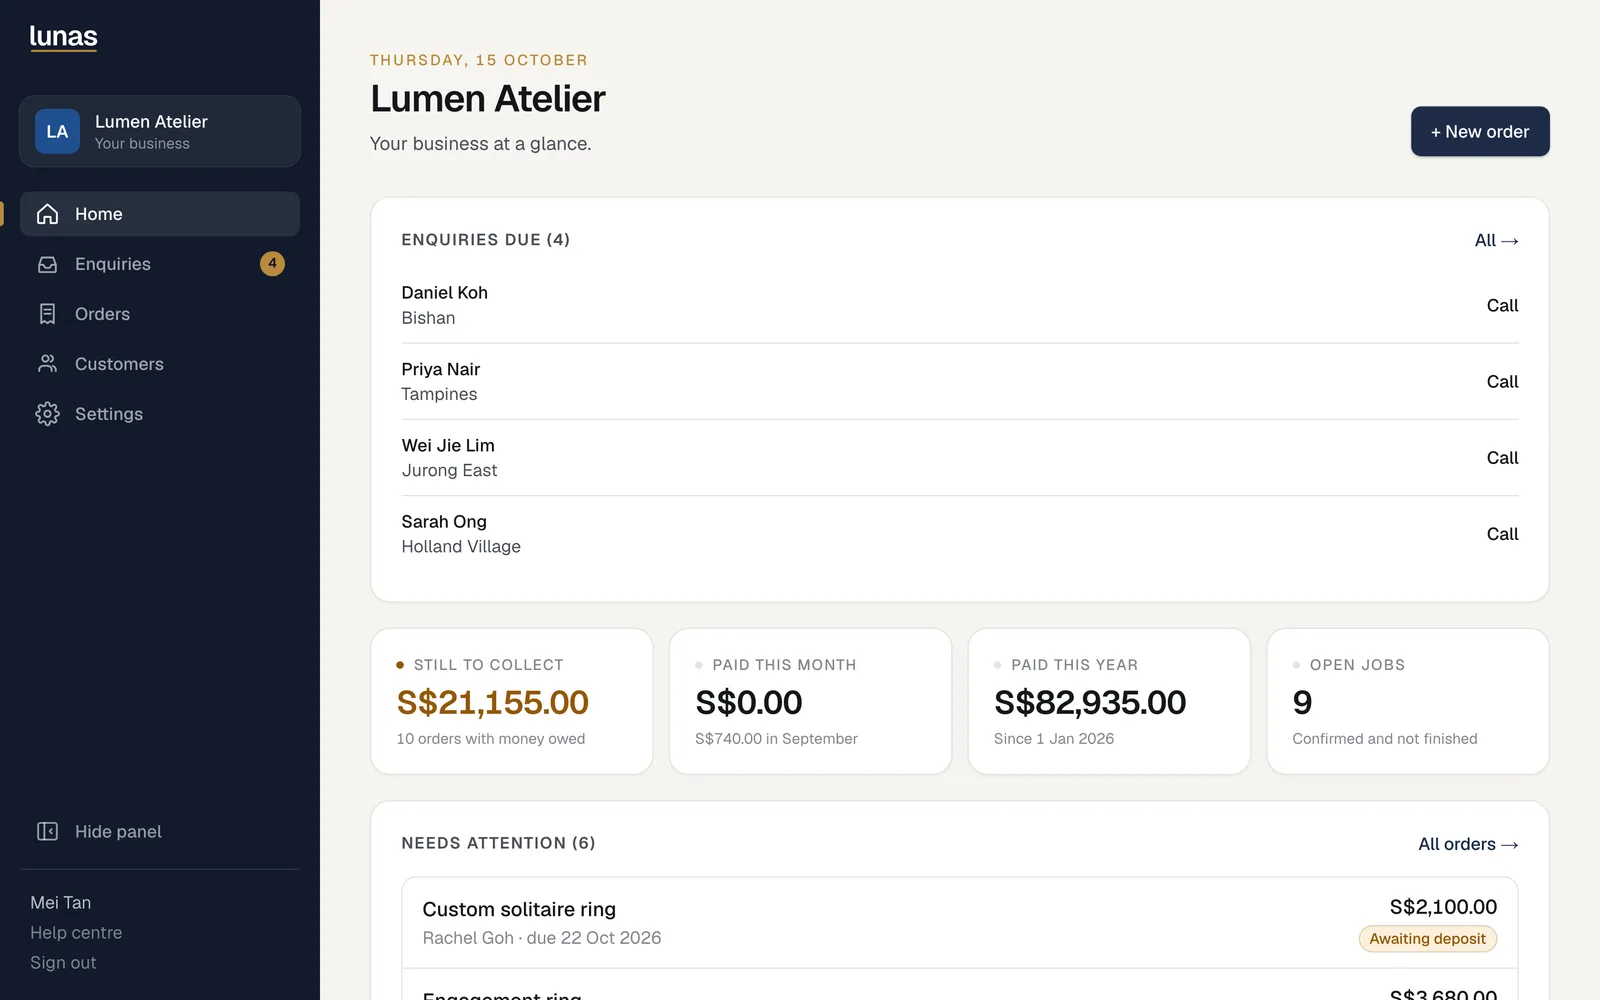This screenshot has width=1600, height=1000.
Task: Open the Custom solitaire ring order
Action: 960,923
